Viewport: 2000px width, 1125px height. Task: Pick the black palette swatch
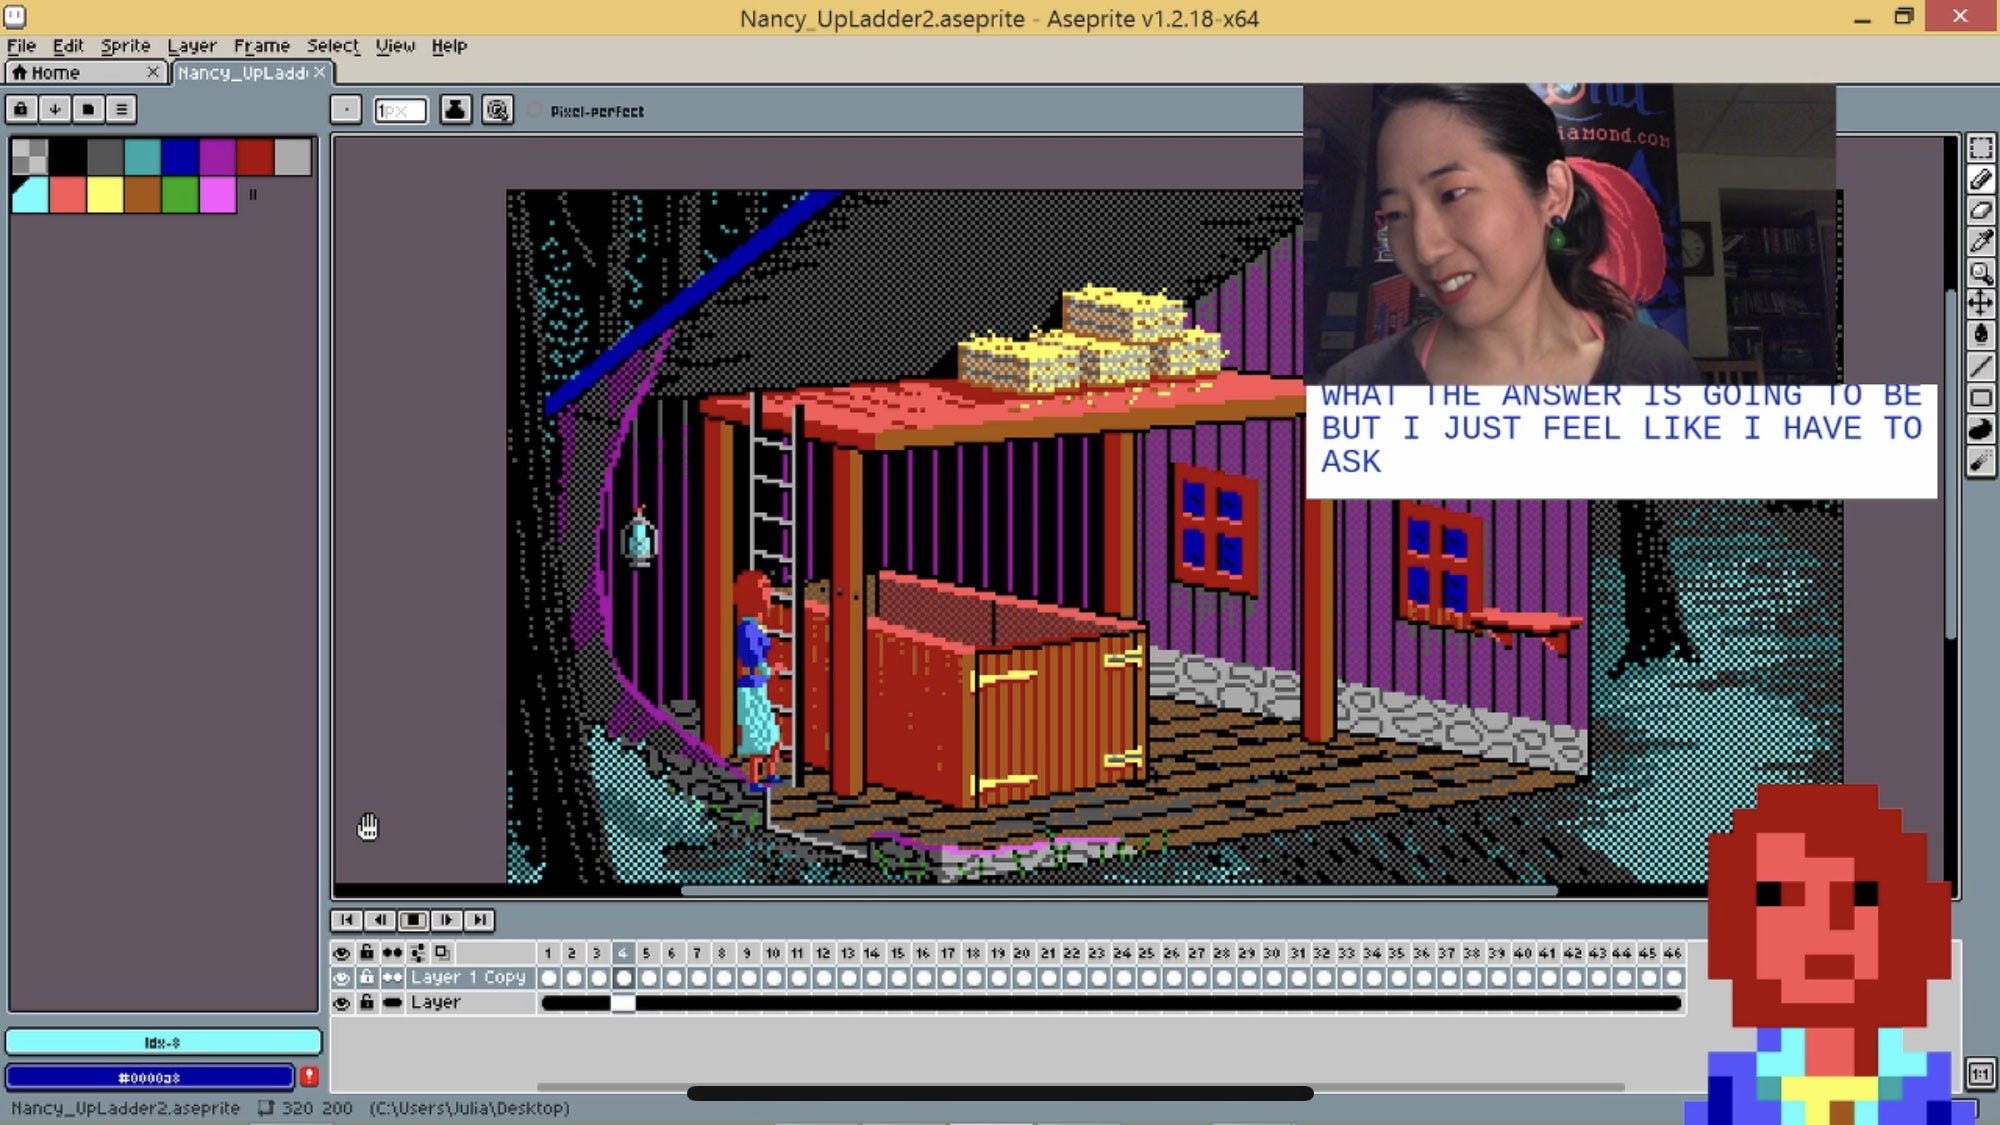[x=67, y=157]
